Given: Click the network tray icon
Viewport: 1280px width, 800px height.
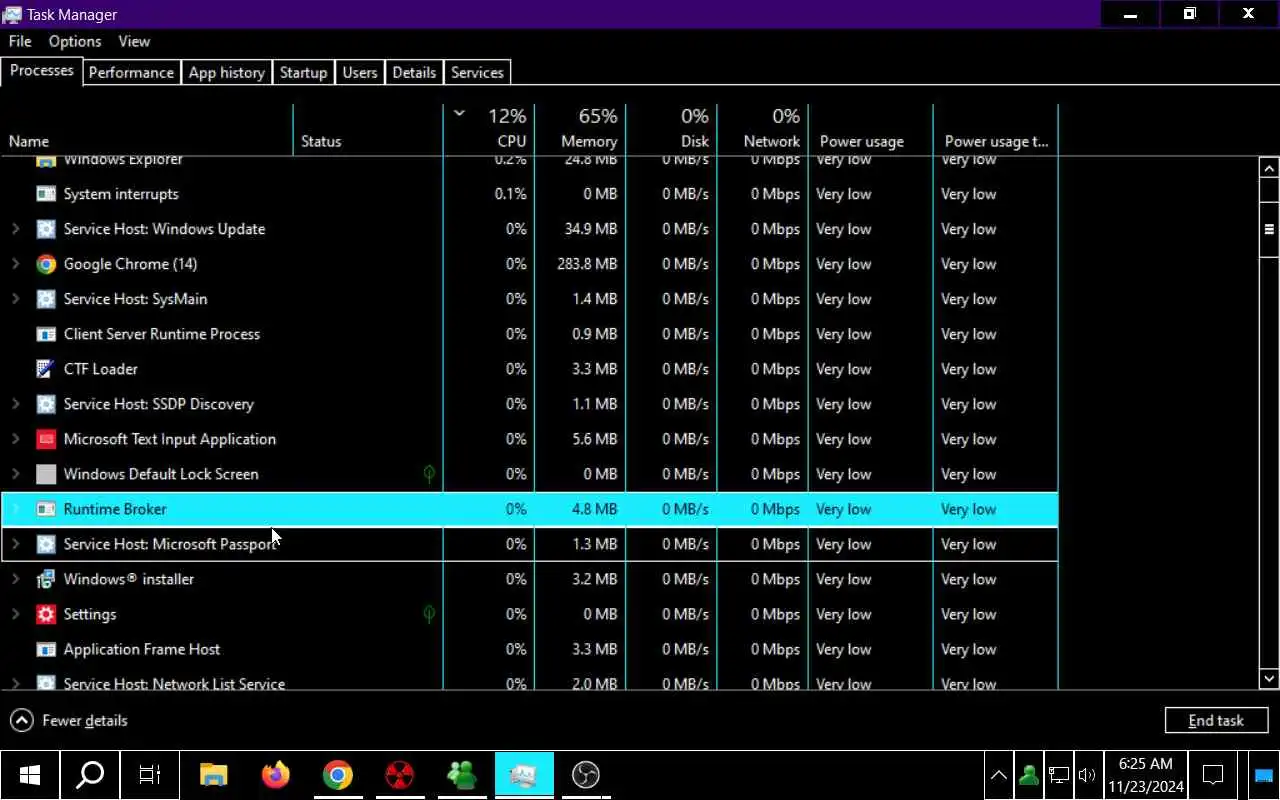Looking at the screenshot, I should pyautogui.click(x=1058, y=775).
